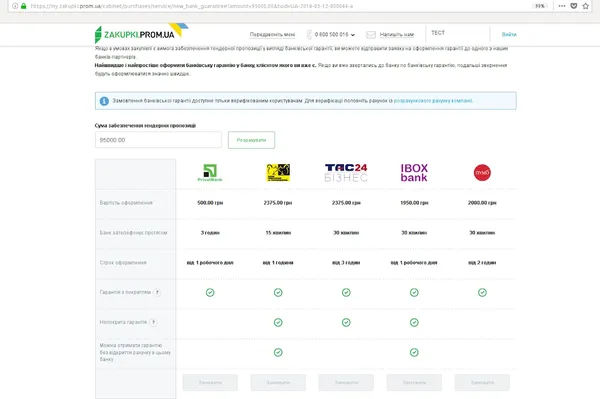The height and width of the screenshot is (399, 600).
Task: Click the 'від 1 години' processing term
Action: tap(278, 262)
